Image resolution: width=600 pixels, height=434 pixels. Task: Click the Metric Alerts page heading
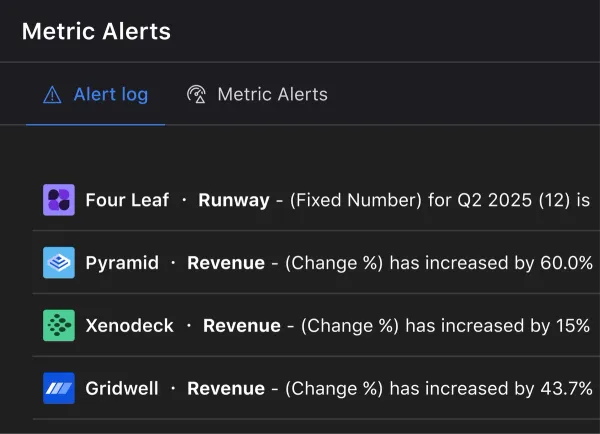96,31
